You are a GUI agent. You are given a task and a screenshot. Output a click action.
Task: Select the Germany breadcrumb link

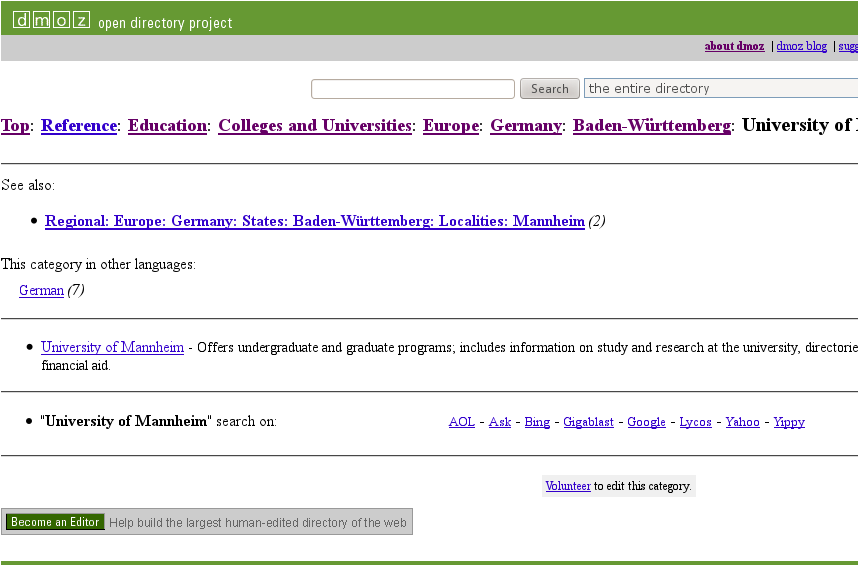(x=526, y=126)
